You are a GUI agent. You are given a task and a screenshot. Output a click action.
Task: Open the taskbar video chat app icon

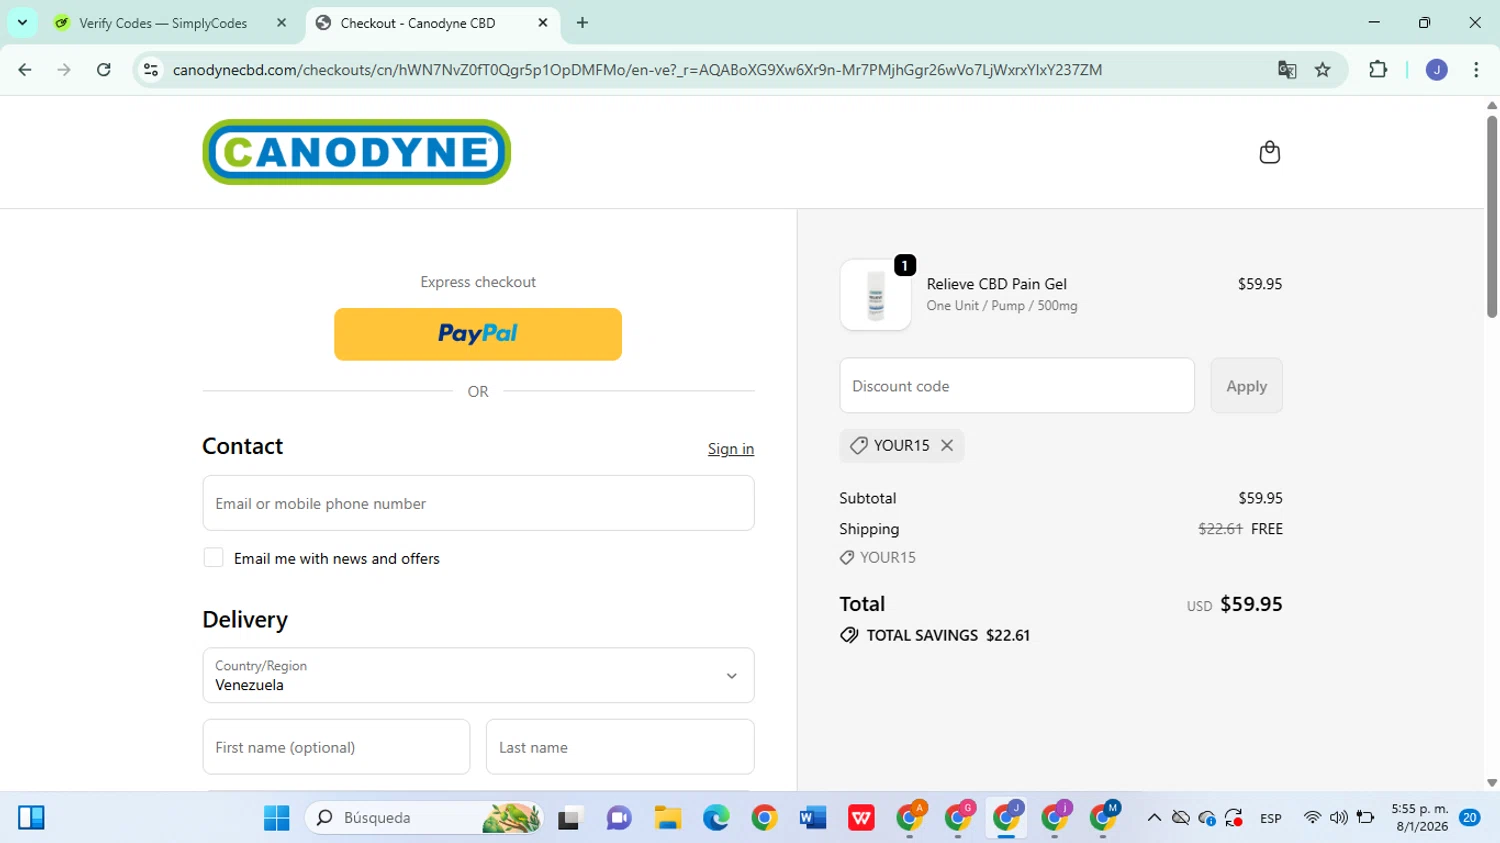point(619,818)
